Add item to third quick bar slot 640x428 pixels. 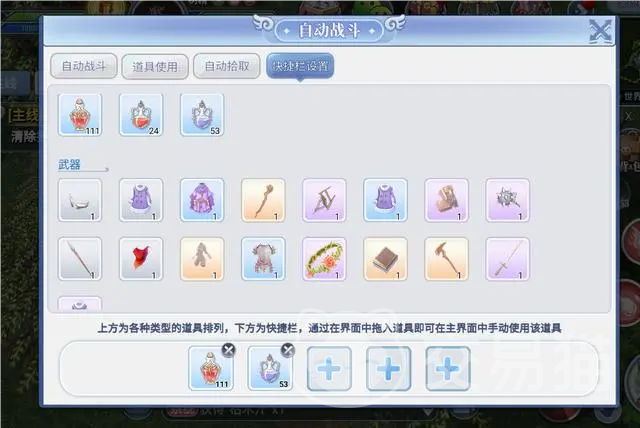point(329,369)
